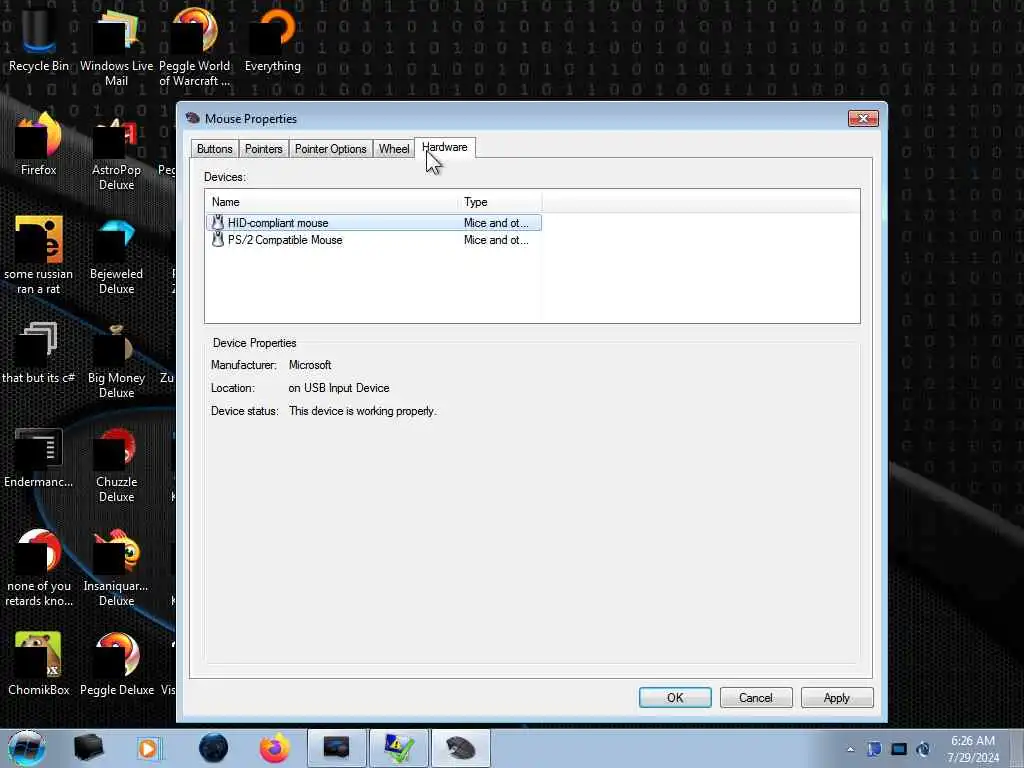Click the Mouse Properties title bar icon

click(192, 118)
